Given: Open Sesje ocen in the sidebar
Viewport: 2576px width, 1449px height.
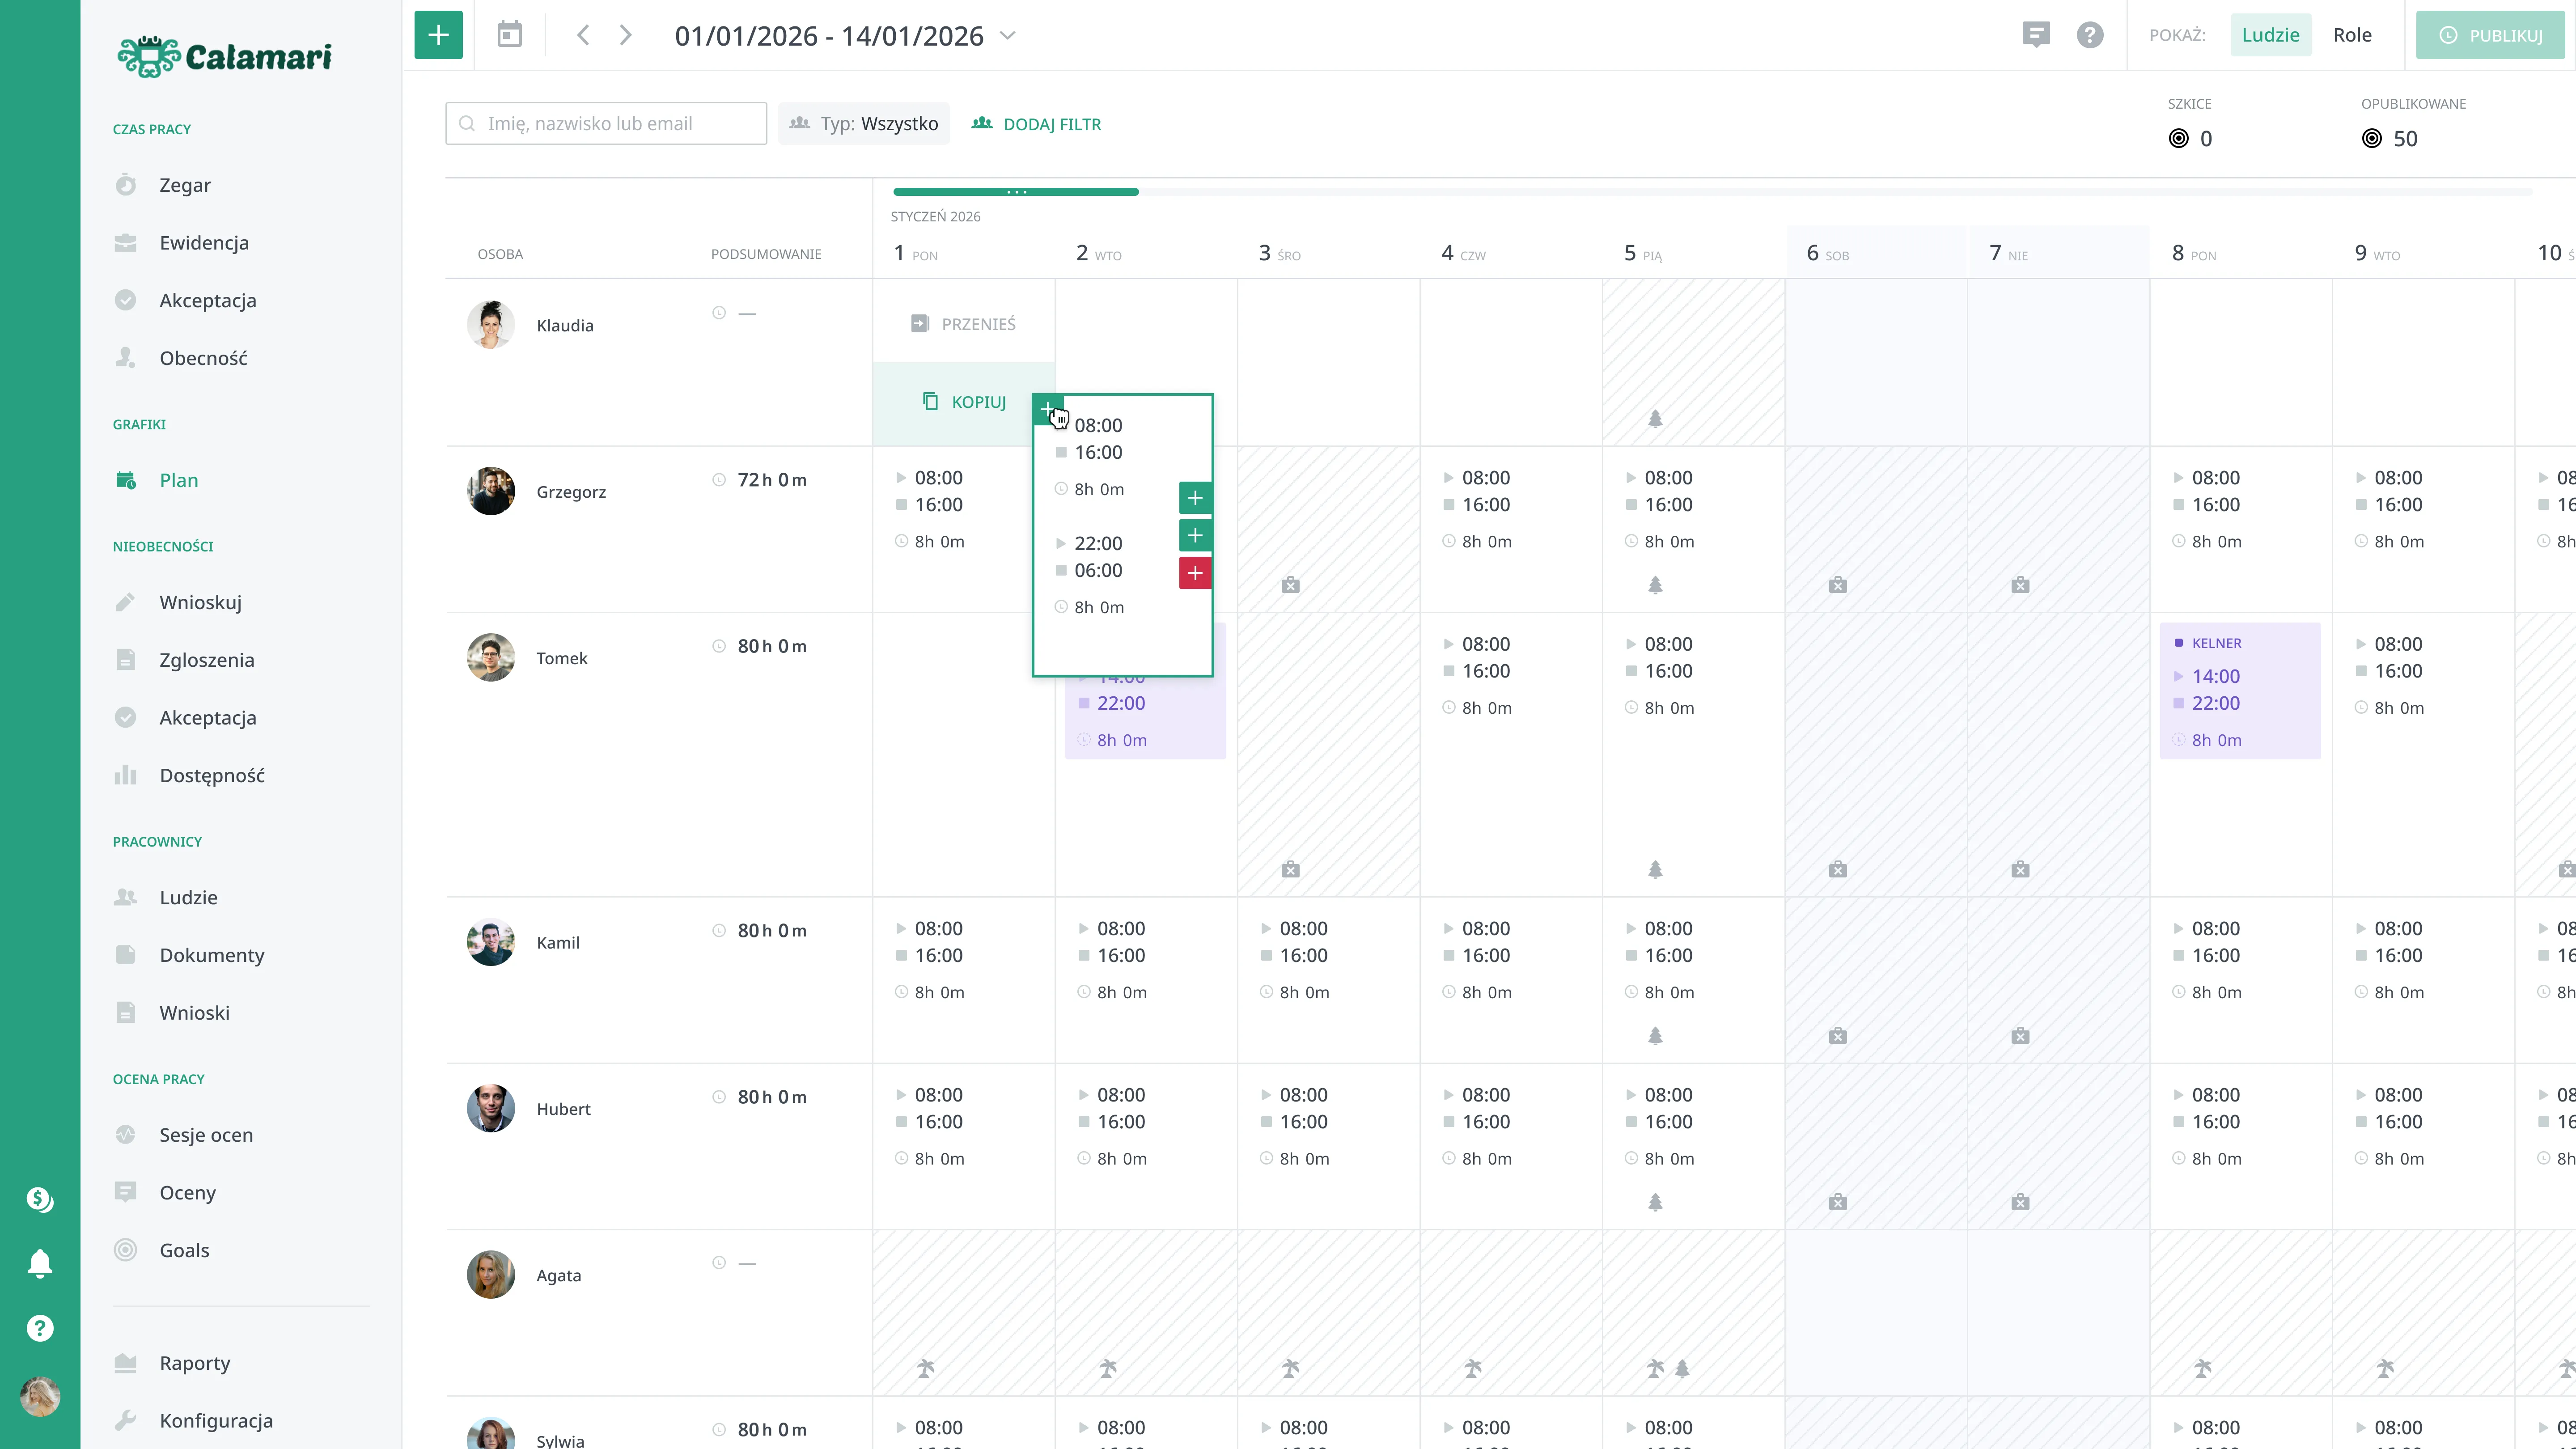Looking at the screenshot, I should pos(206,1135).
